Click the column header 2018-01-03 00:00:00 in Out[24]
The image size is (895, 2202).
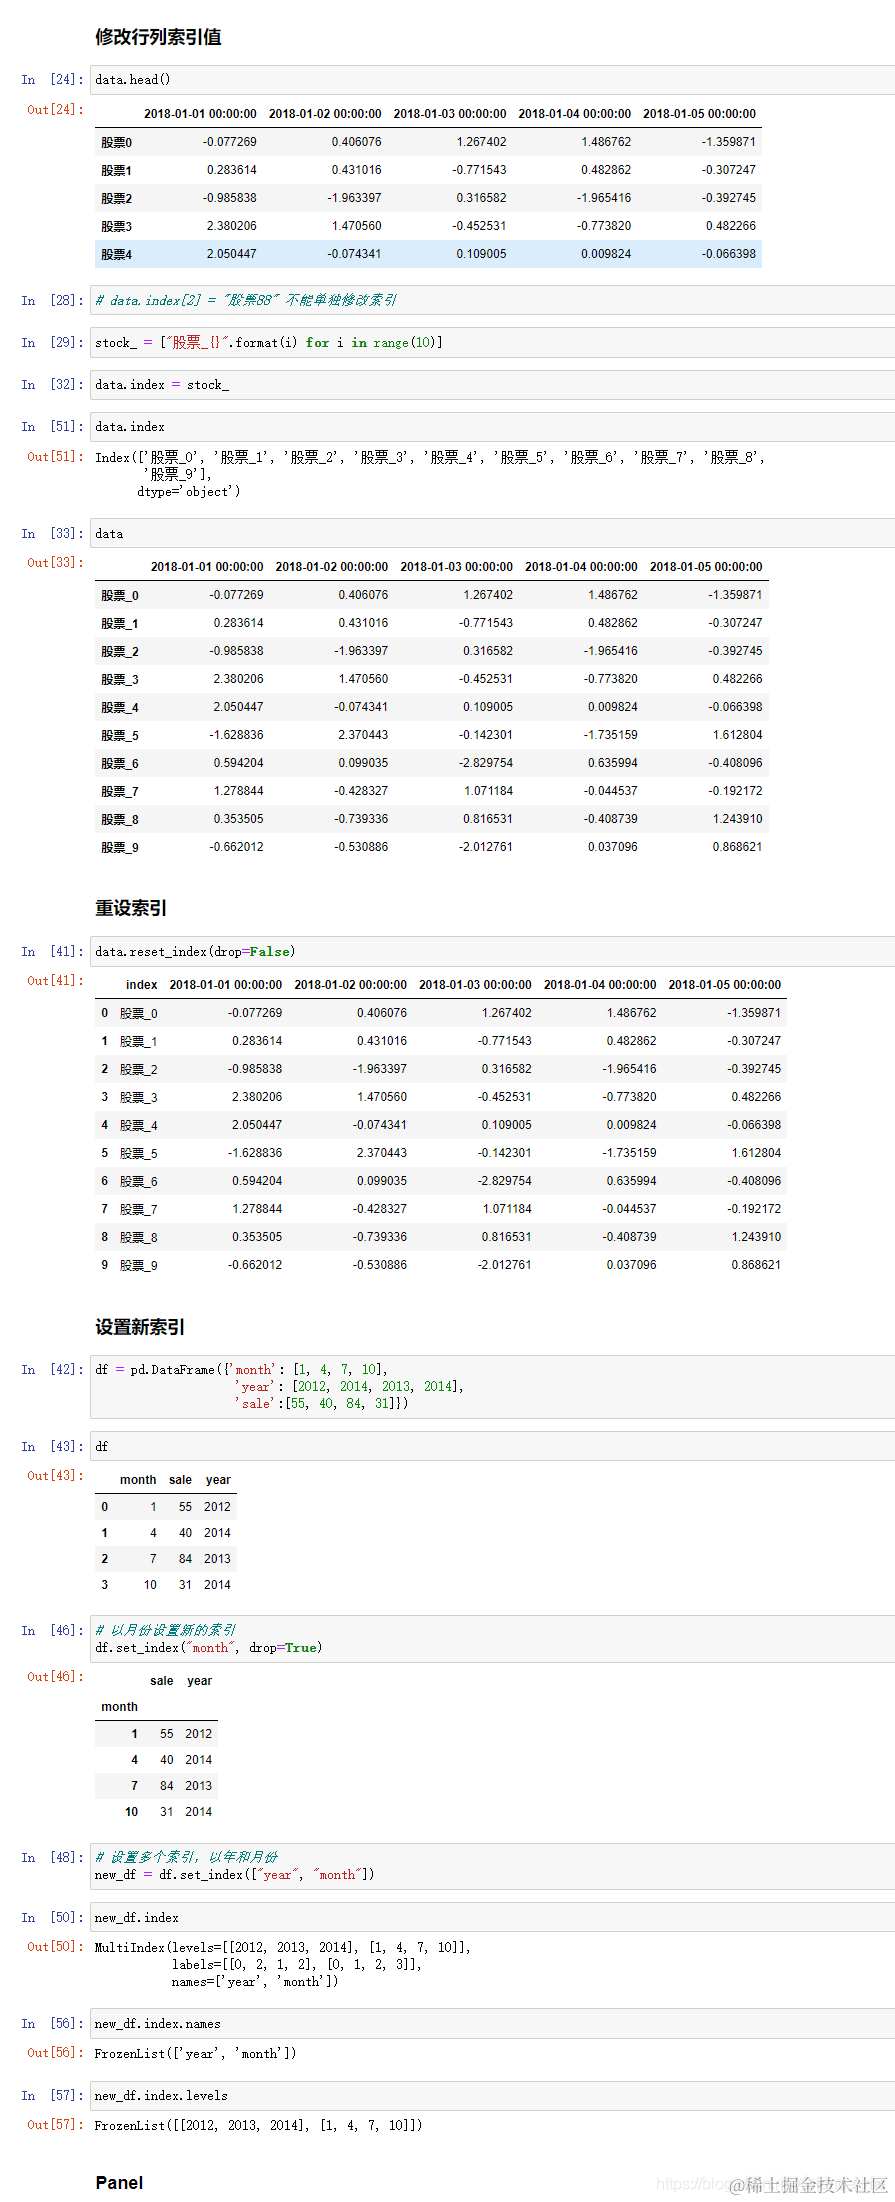tap(450, 114)
